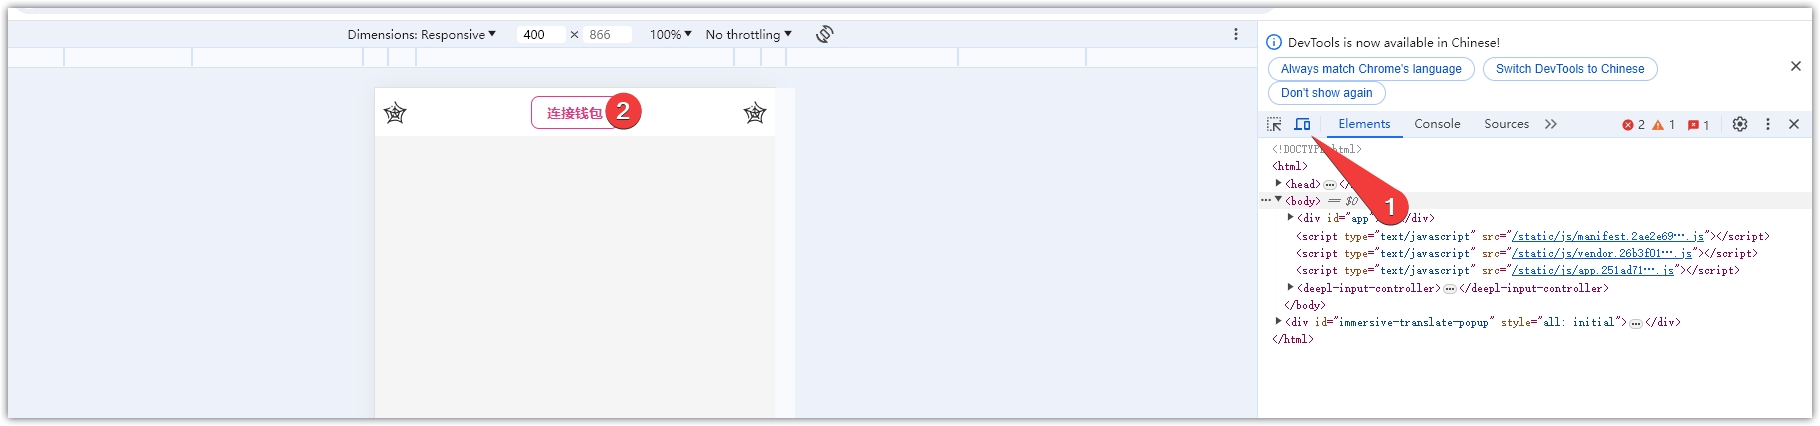This screenshot has width=1820, height=426.
Task: Click the issues flag counter
Action: [1698, 125]
